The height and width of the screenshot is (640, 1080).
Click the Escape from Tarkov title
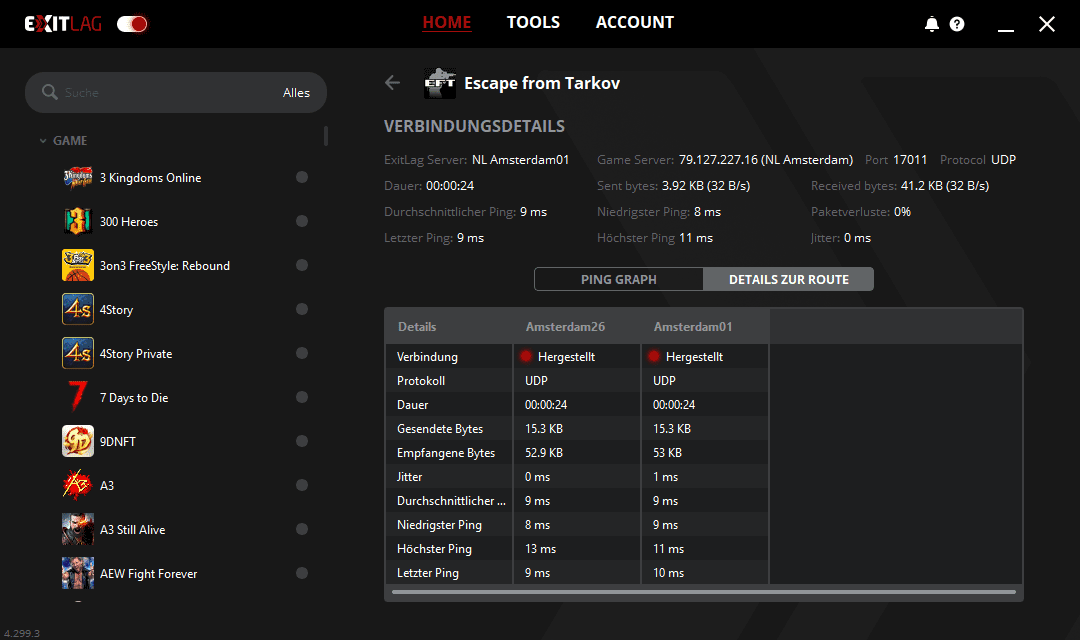click(542, 83)
